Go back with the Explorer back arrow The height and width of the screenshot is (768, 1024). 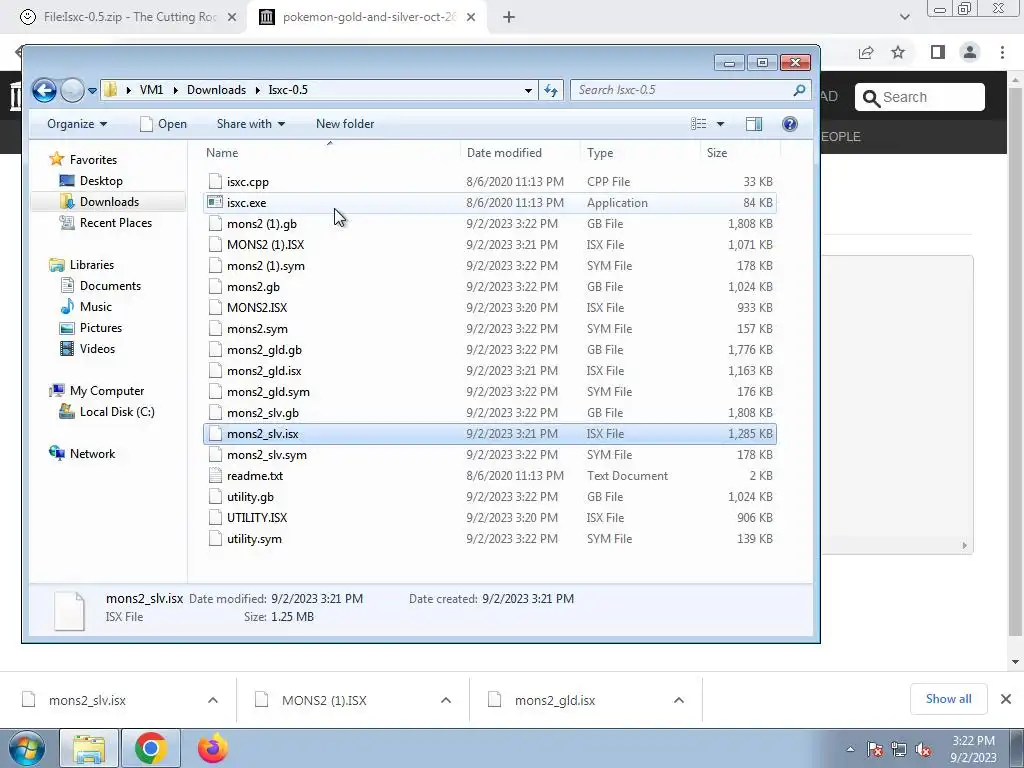pos(44,90)
